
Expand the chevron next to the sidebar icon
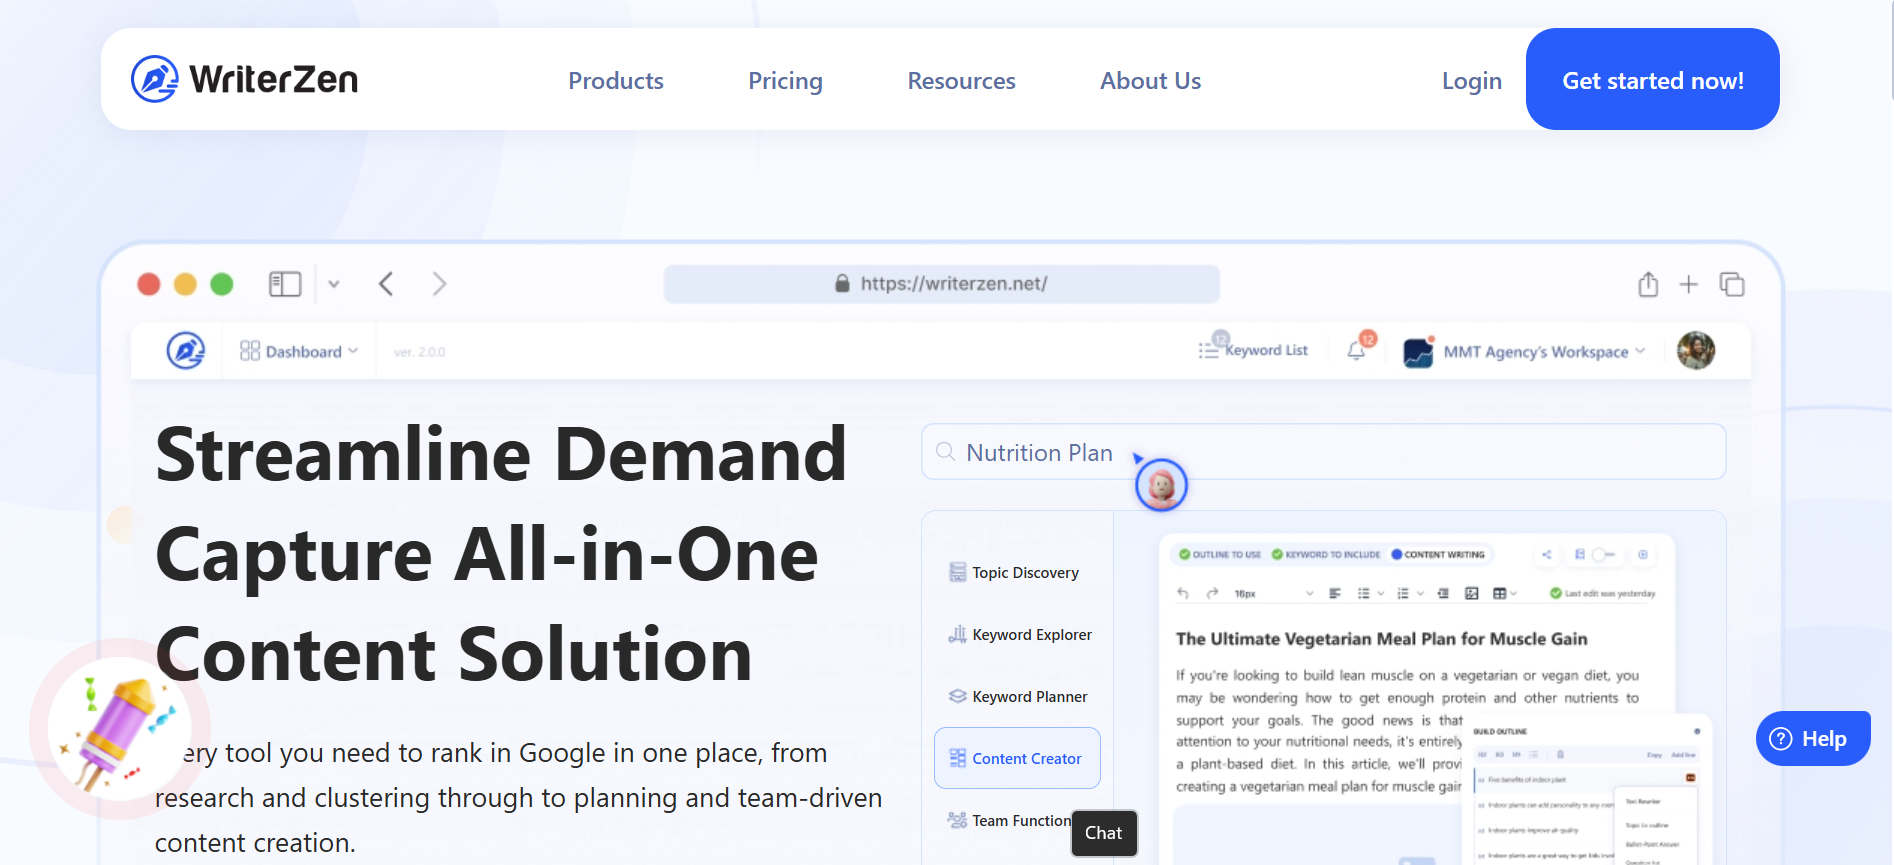[334, 284]
